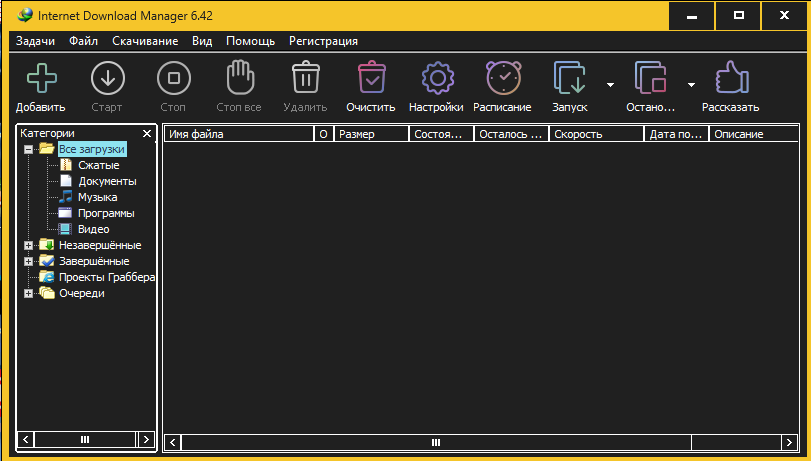
Task: Click the IDM logo in title bar
Action: point(24,15)
